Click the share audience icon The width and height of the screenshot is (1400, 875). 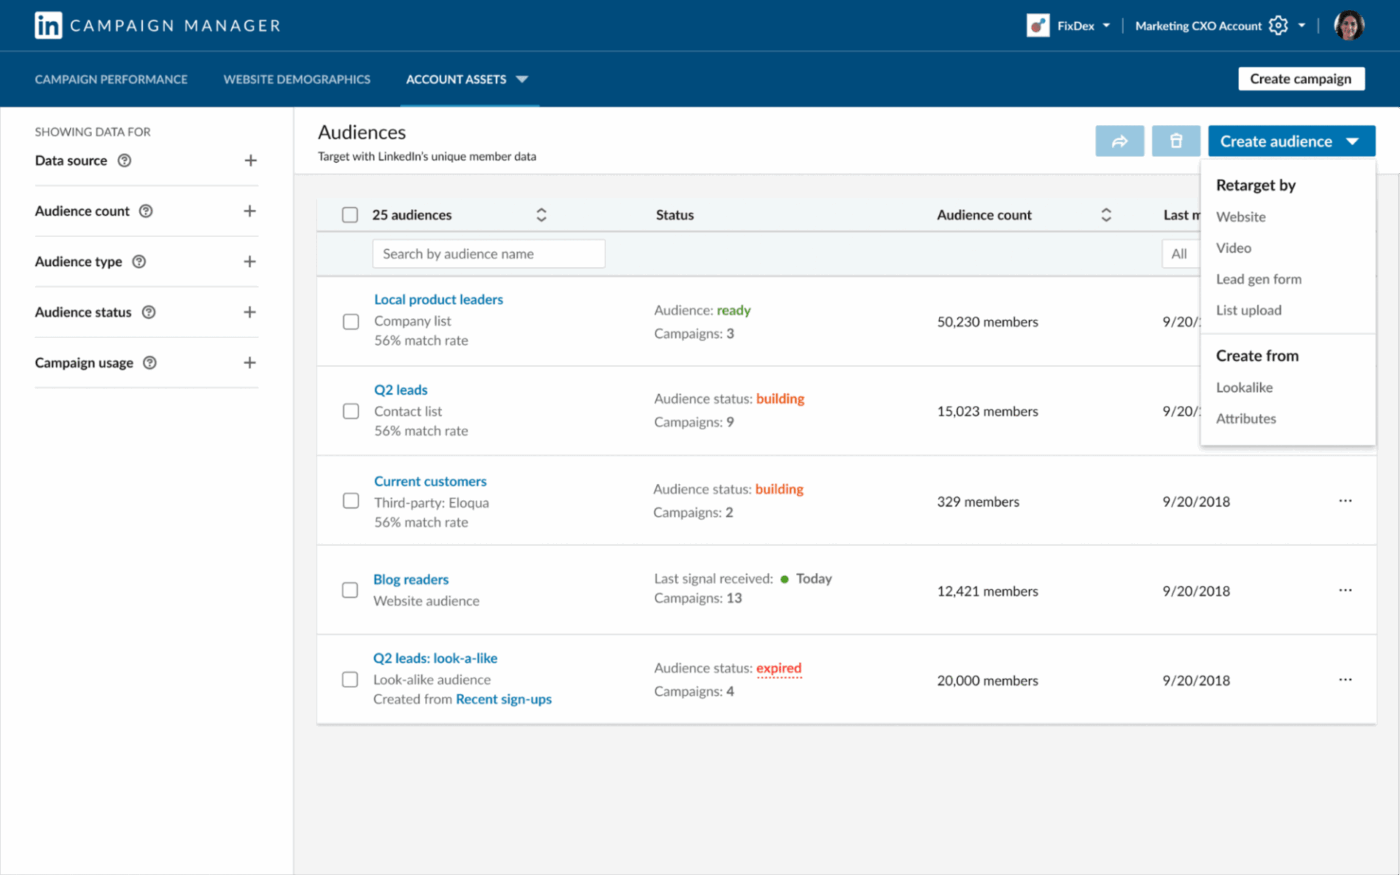(x=1119, y=140)
